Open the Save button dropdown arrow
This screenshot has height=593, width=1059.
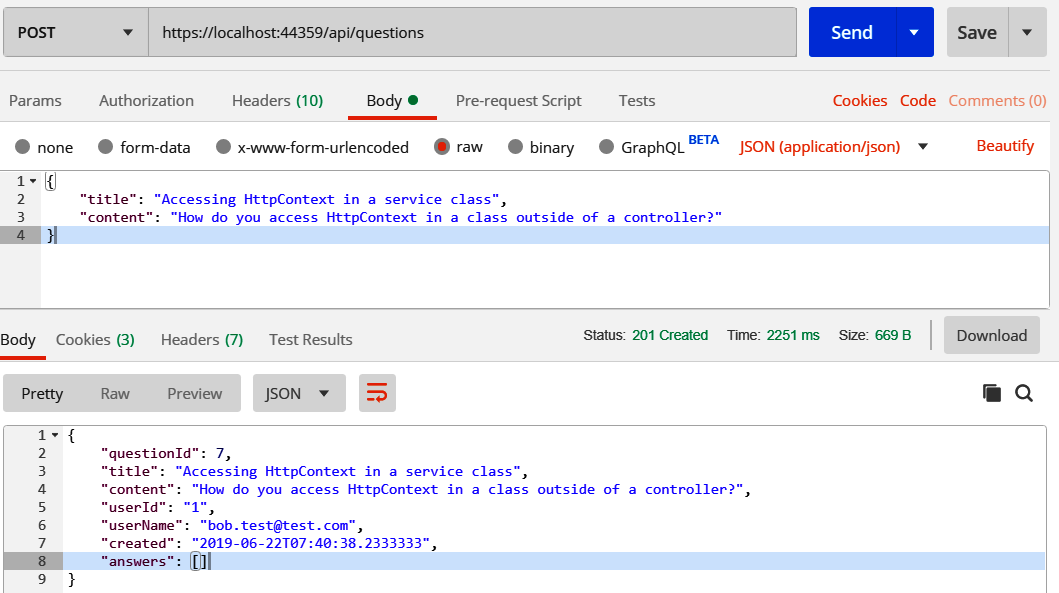click(1027, 32)
